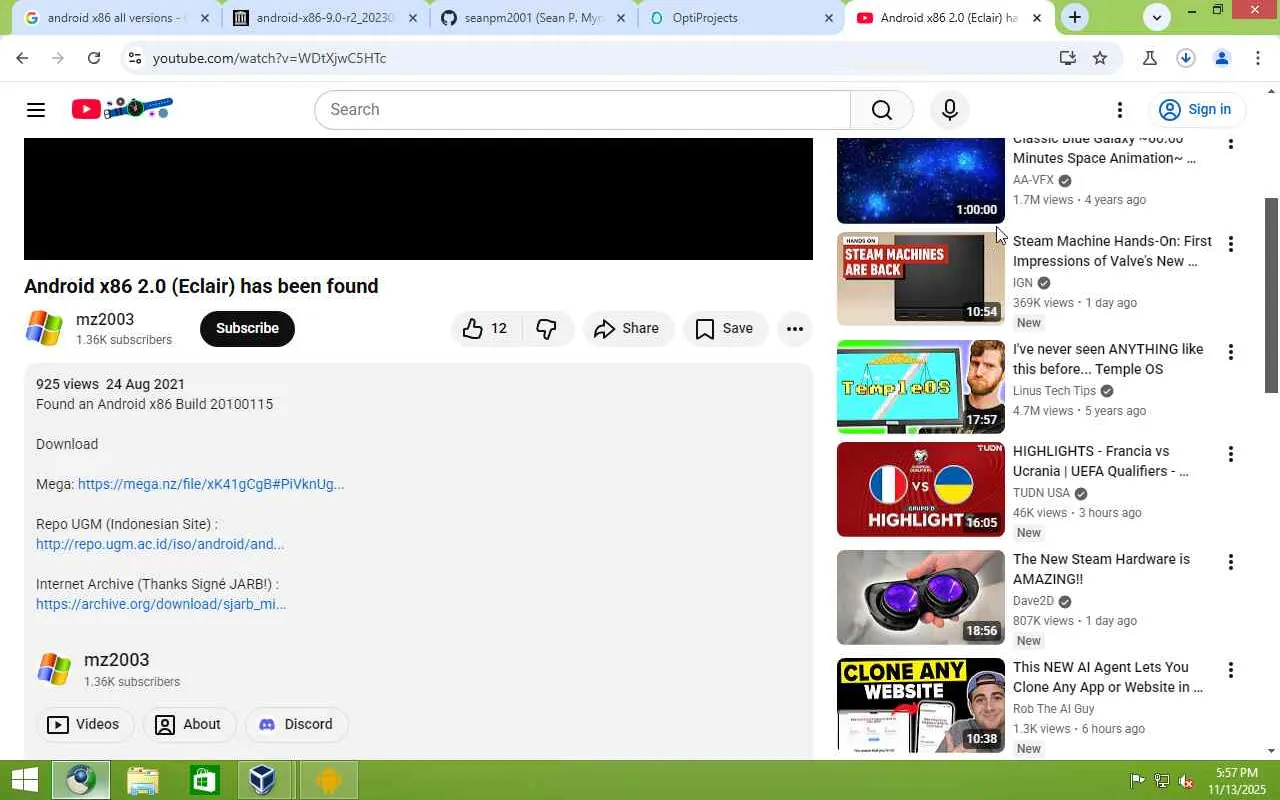This screenshot has height=800, width=1280.
Task: Bookmark this page with the star
Action: (x=1100, y=58)
